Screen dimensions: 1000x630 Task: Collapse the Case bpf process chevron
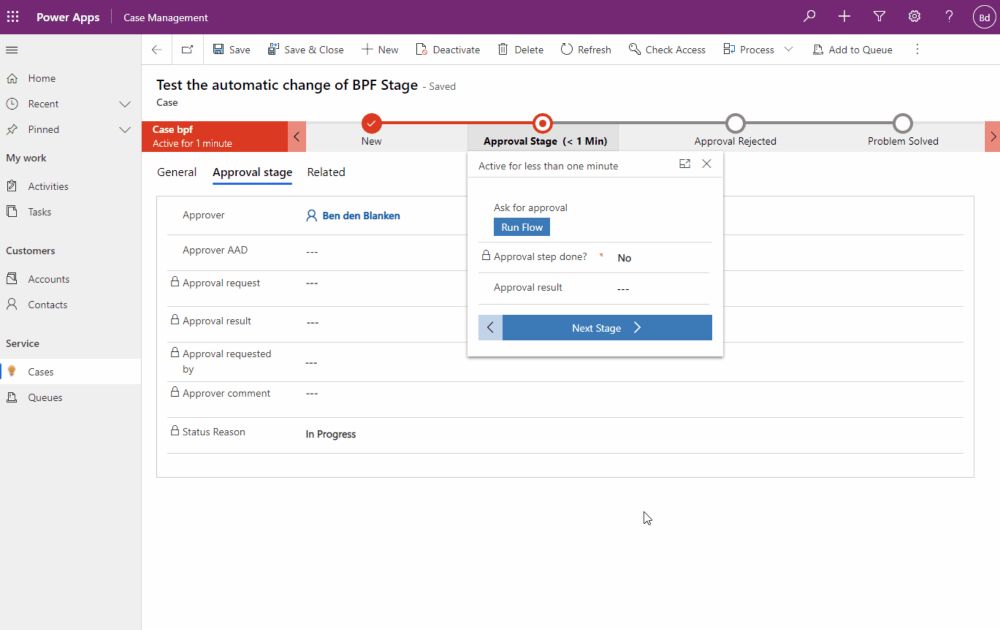297,136
